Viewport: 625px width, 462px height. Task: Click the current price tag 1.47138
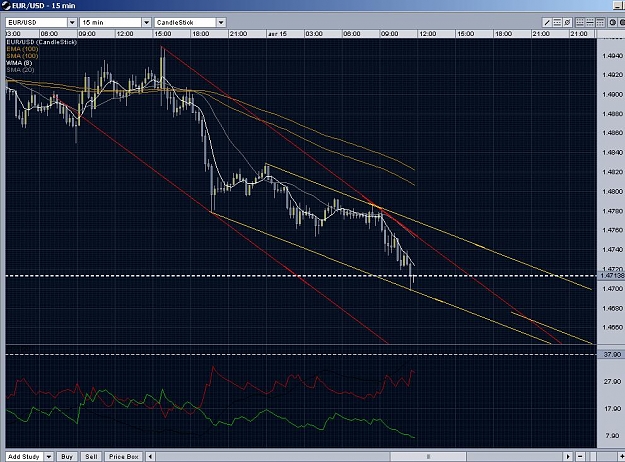[611, 276]
